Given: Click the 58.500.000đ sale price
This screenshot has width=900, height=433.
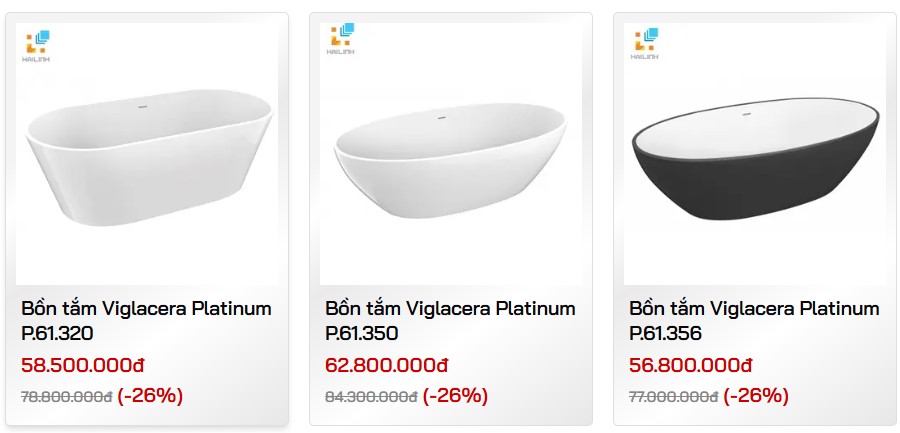Looking at the screenshot, I should coord(83,365).
